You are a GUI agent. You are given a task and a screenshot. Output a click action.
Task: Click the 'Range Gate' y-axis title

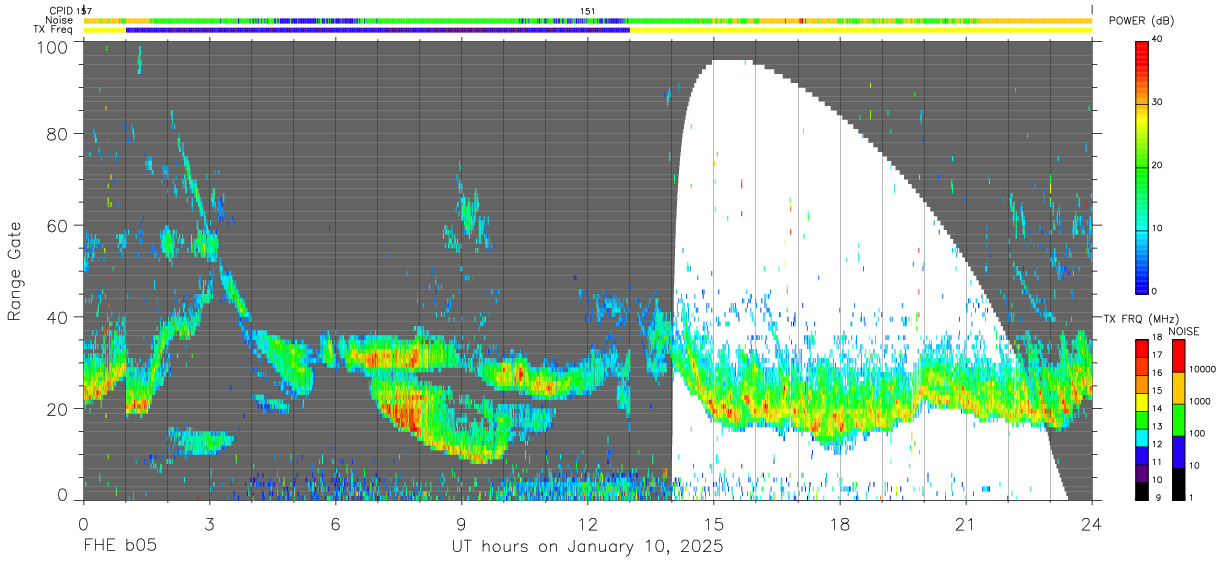pos(15,271)
